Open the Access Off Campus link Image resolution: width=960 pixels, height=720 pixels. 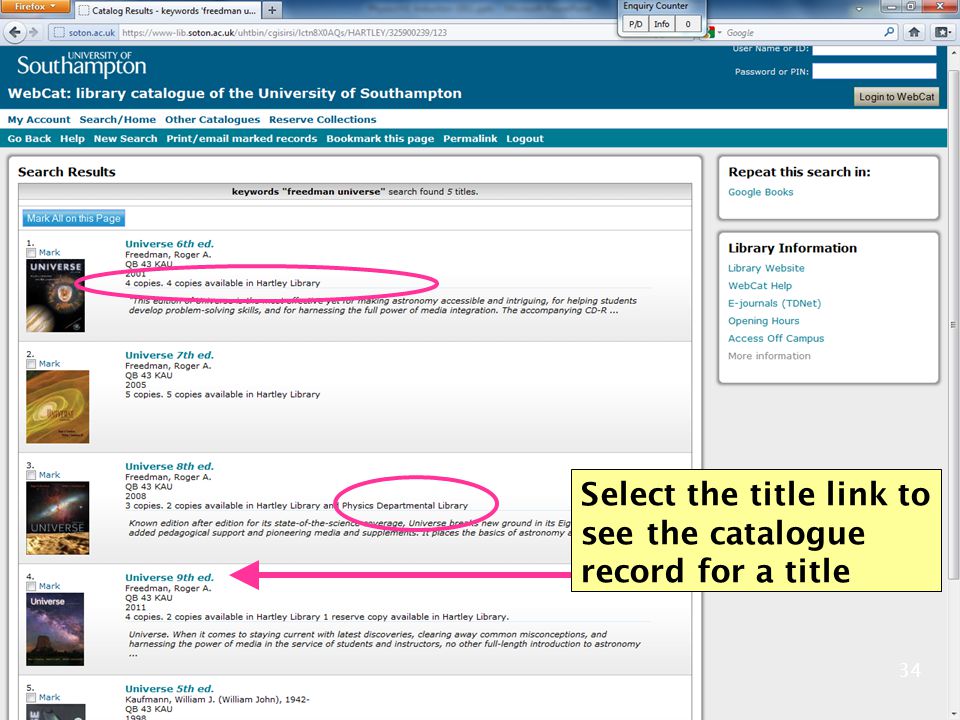tap(776, 339)
